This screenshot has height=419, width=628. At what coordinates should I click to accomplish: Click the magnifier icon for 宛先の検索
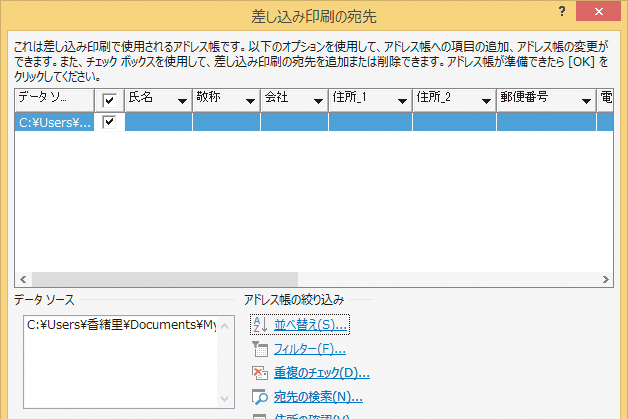tap(260, 397)
